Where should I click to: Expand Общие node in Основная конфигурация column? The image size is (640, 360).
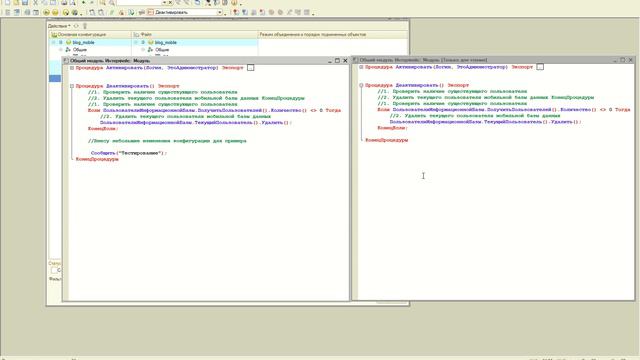click(61, 49)
